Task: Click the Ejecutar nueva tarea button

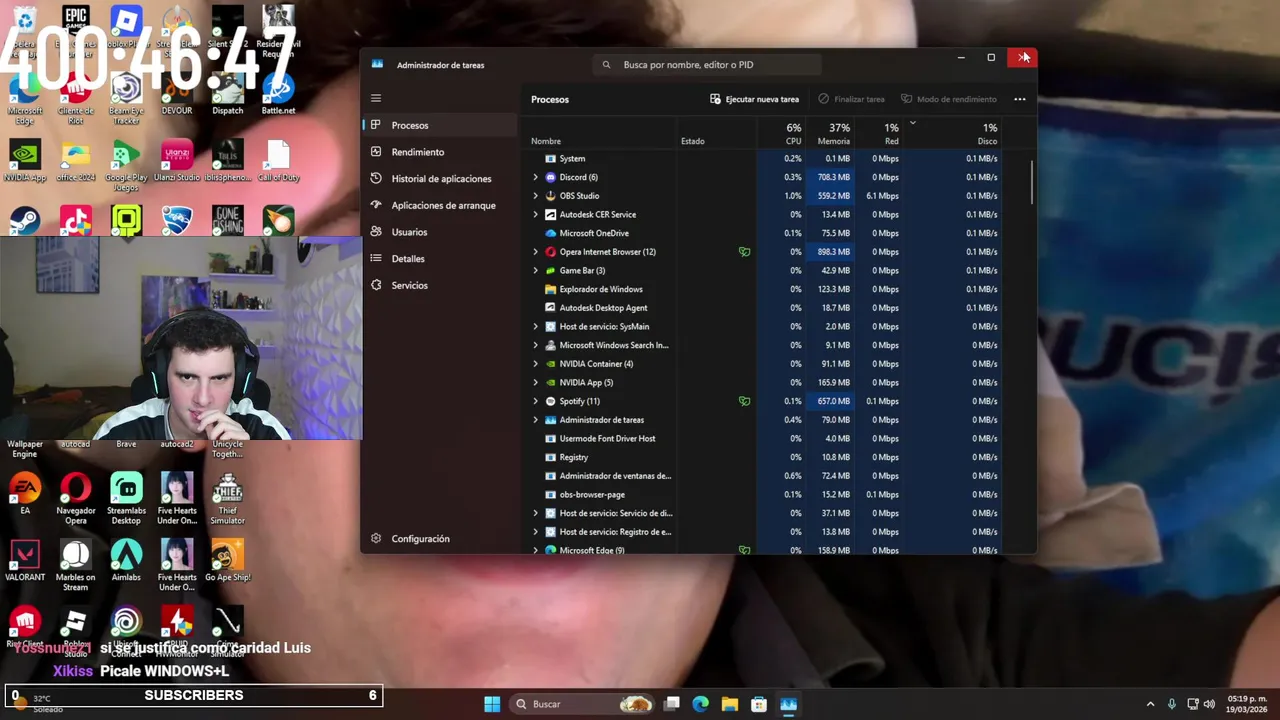Action: [754, 99]
